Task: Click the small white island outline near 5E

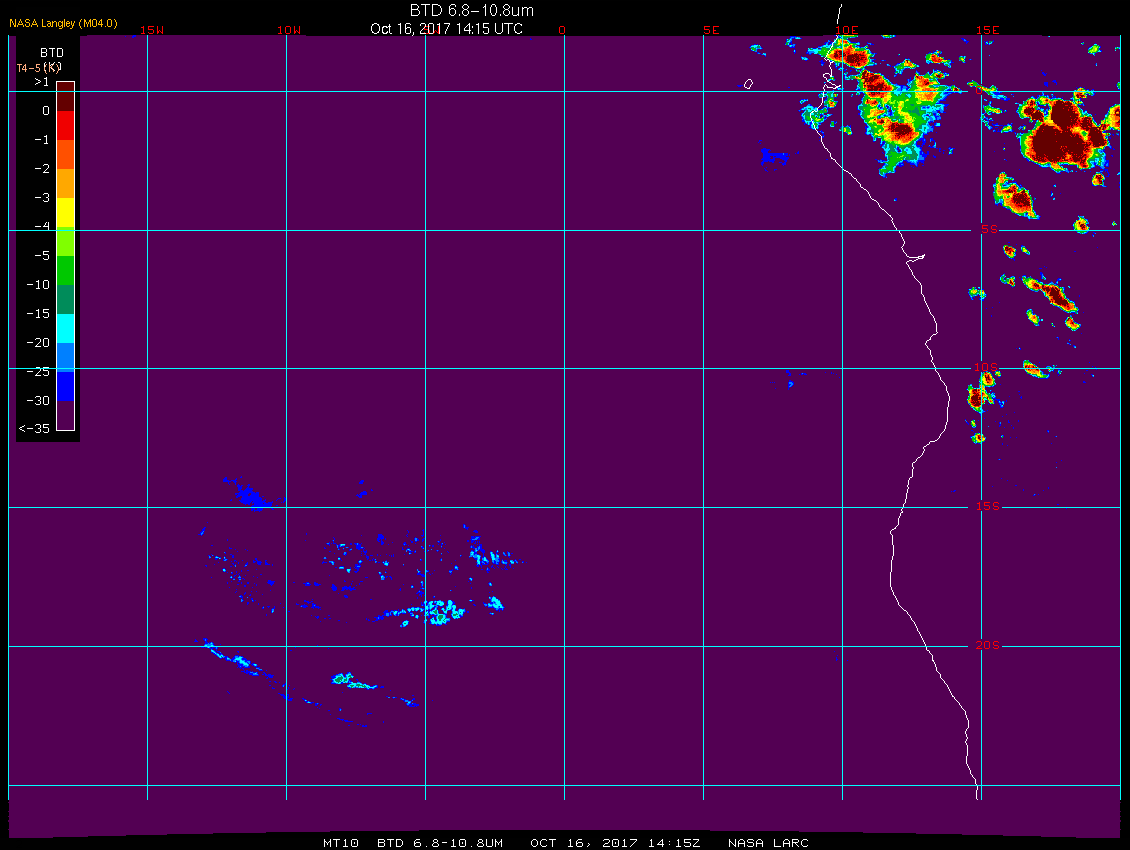Action: (748, 84)
